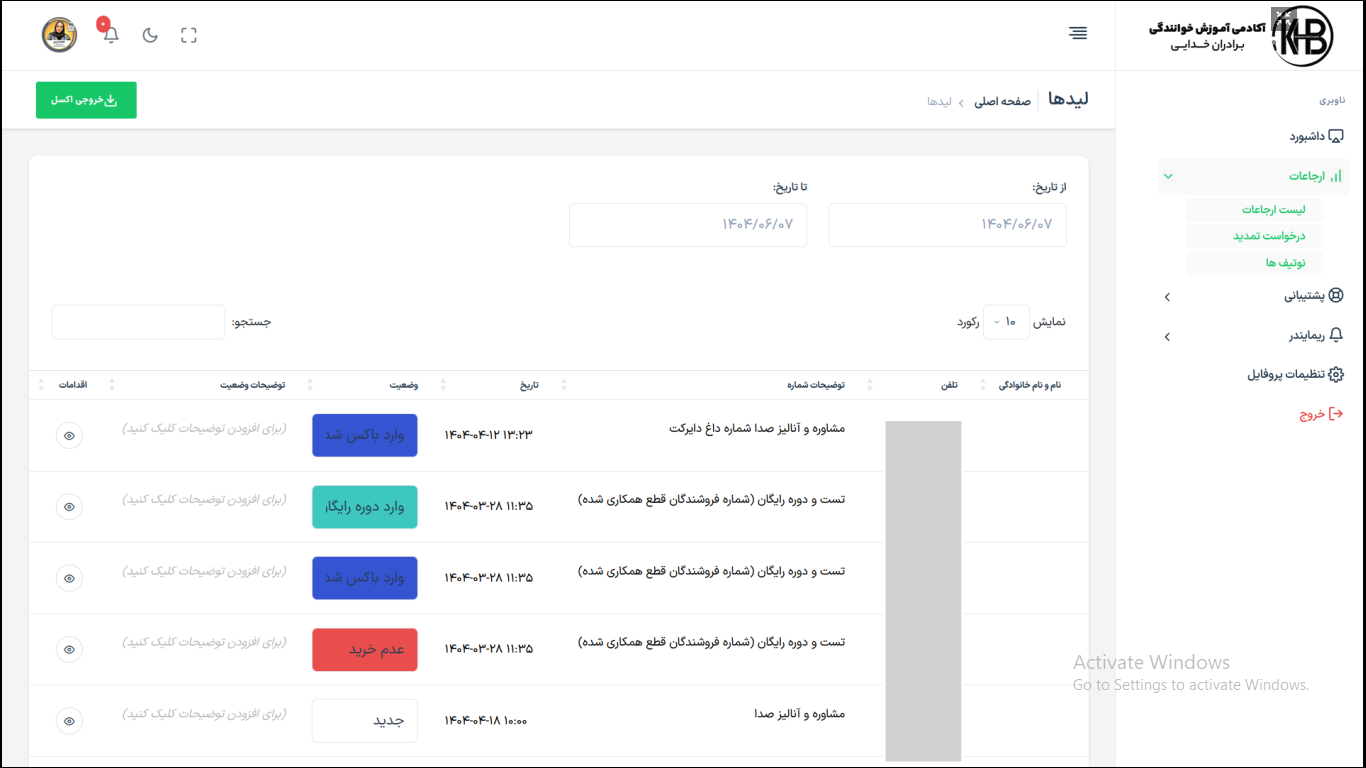Viewport: 1366px width, 768px height.
Task: Click the eye icon for جدید row
Action: click(69, 721)
